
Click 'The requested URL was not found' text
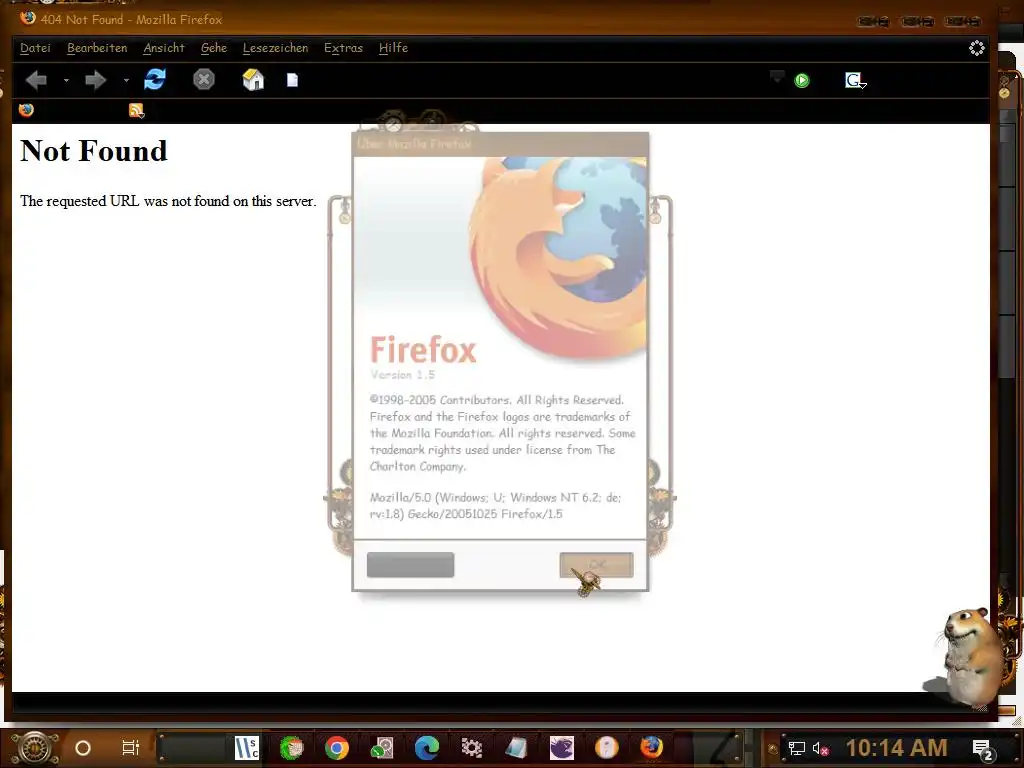tap(168, 201)
